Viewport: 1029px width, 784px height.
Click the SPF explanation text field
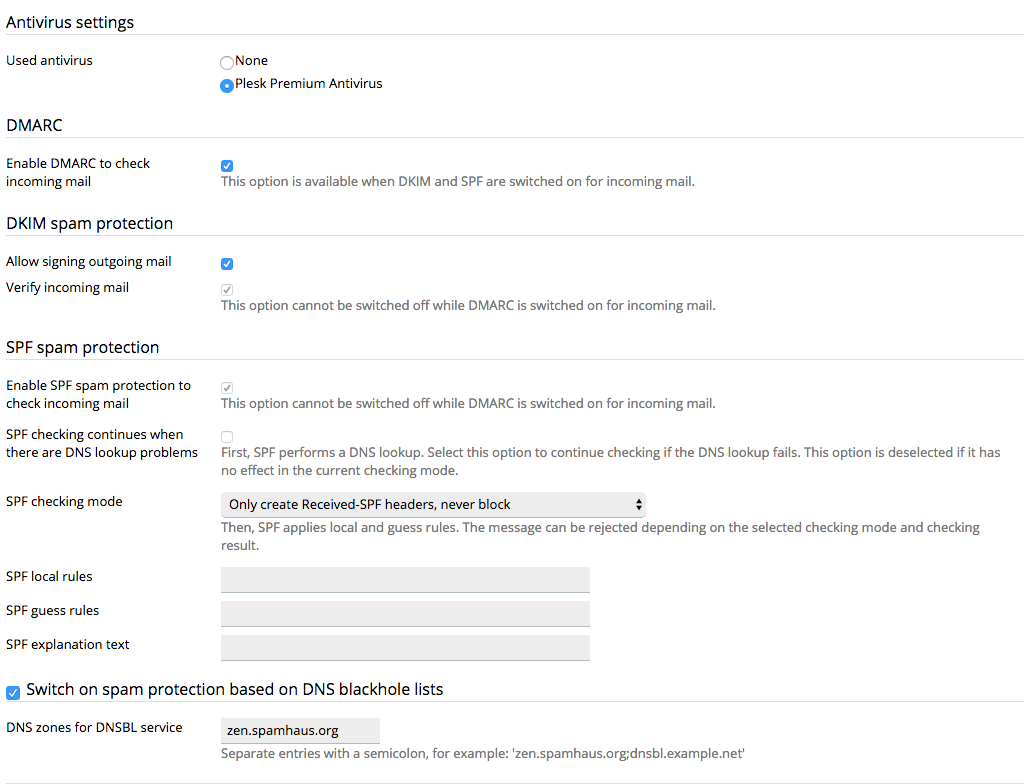(x=405, y=647)
